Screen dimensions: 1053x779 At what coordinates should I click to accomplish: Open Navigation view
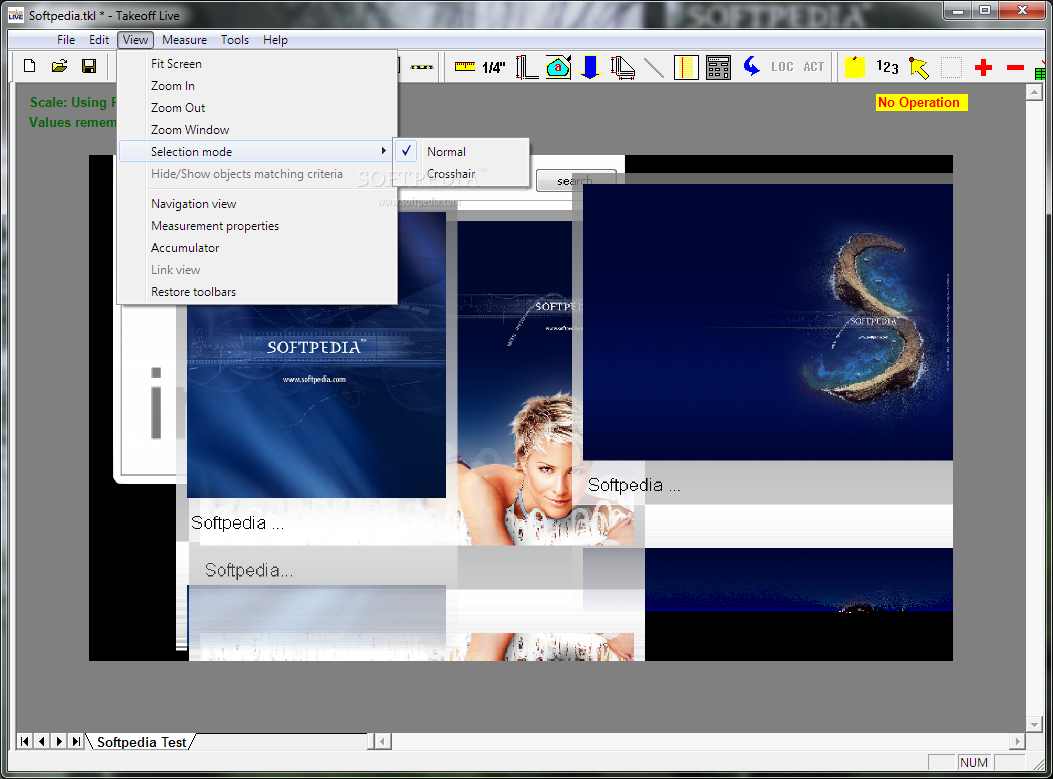257,203
